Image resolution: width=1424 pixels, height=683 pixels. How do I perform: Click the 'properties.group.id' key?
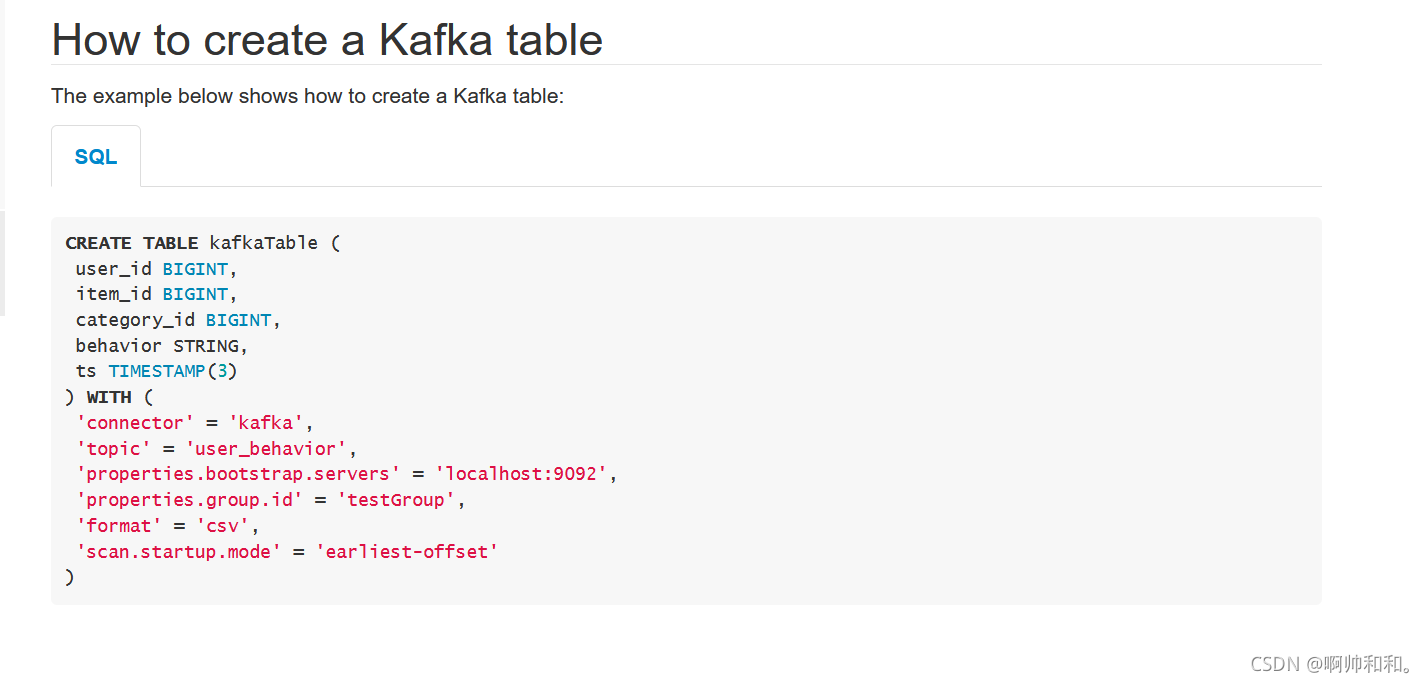(189, 500)
